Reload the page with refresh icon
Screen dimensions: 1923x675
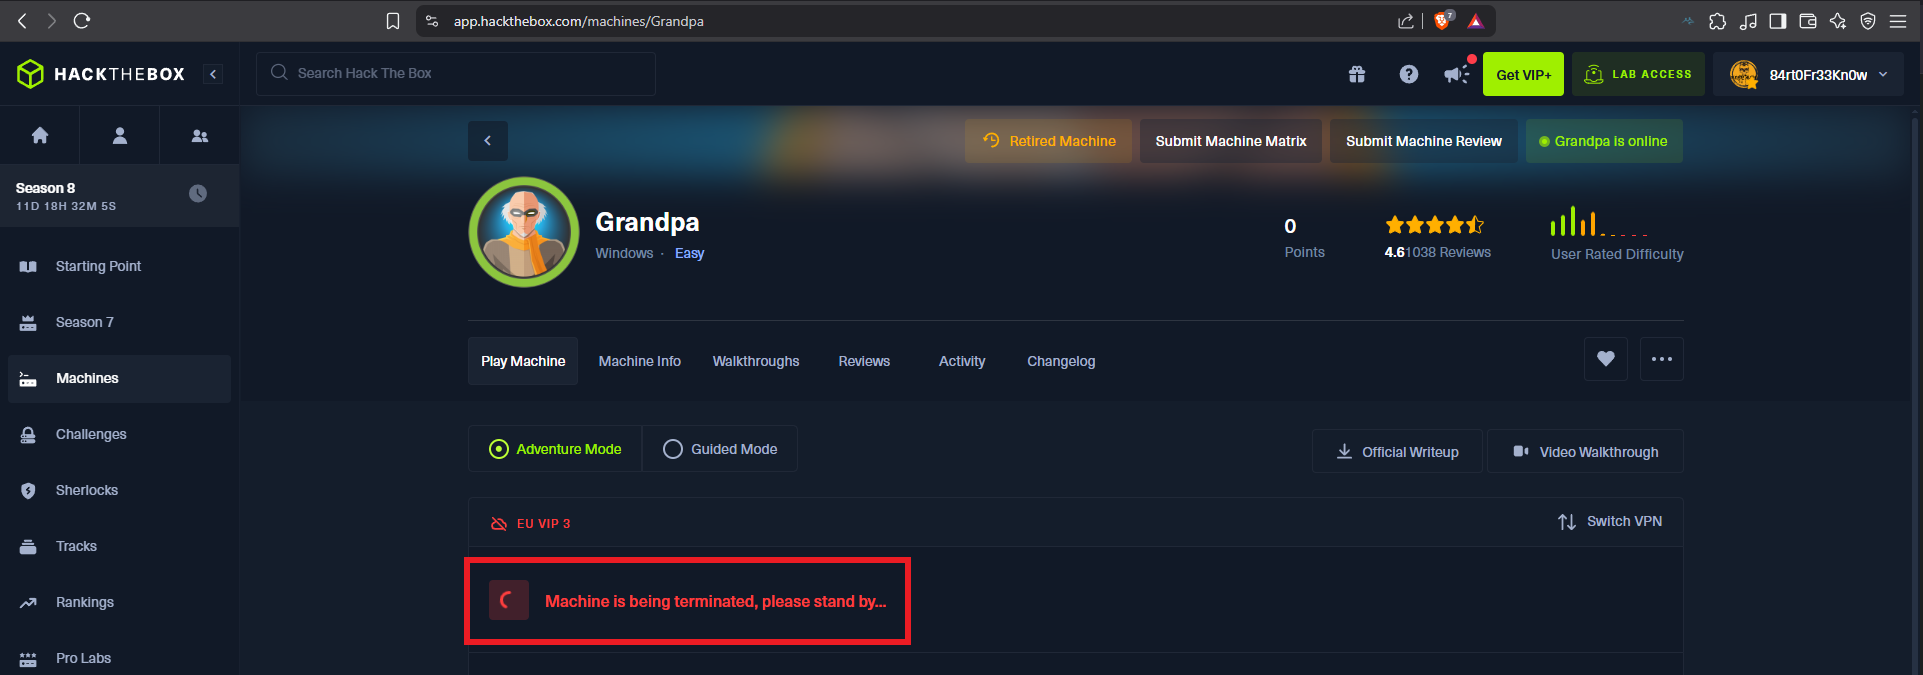(x=82, y=20)
